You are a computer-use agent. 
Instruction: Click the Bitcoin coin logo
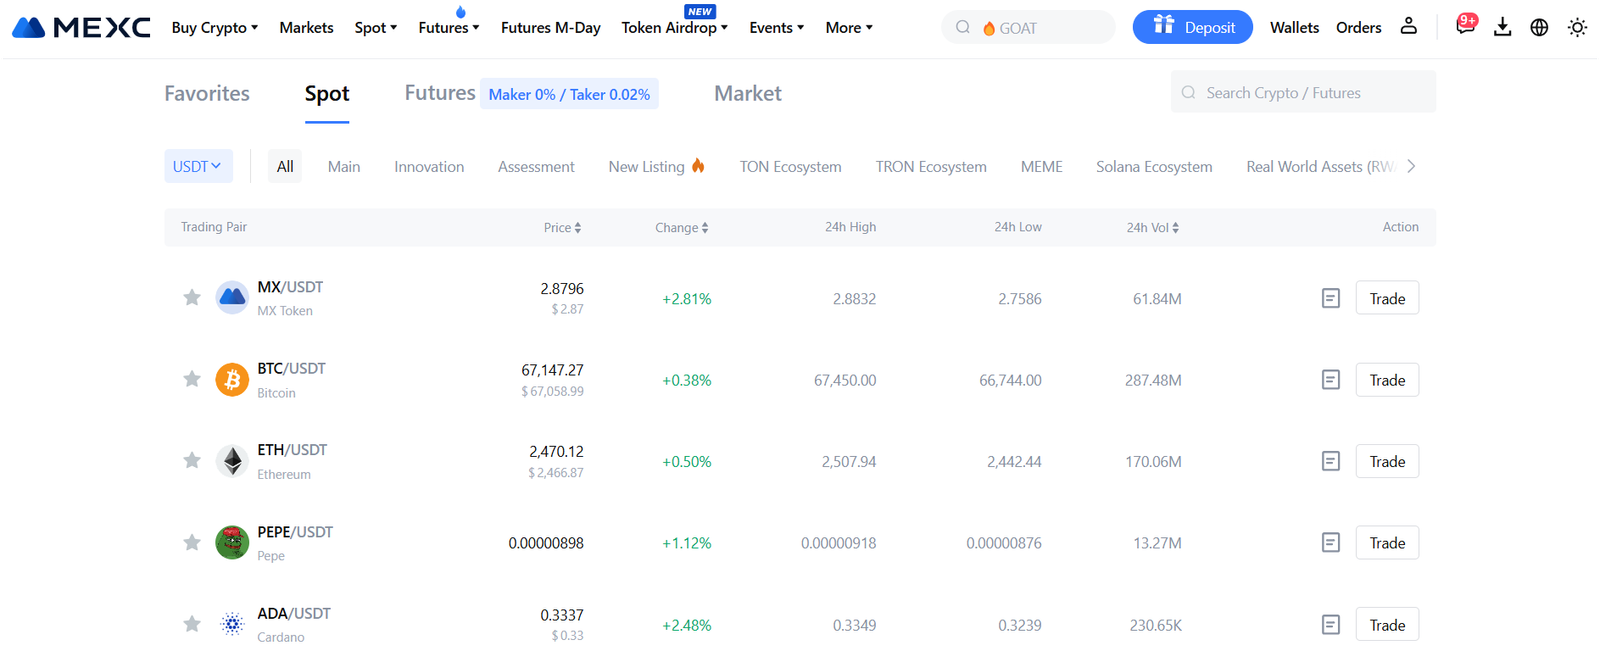[x=232, y=380]
